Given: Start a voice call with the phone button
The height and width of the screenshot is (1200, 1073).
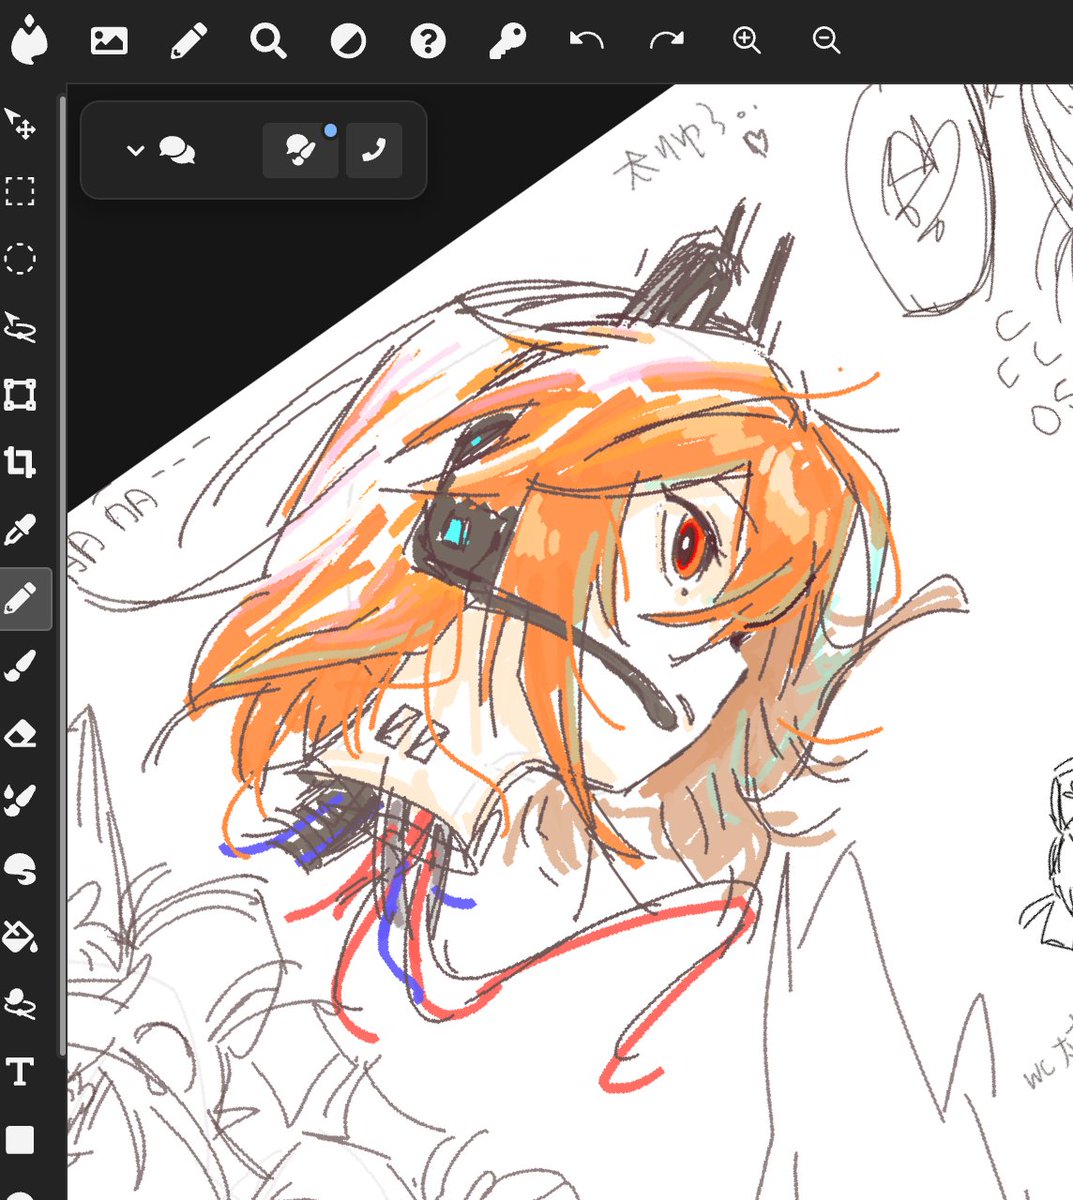Looking at the screenshot, I should [x=374, y=151].
